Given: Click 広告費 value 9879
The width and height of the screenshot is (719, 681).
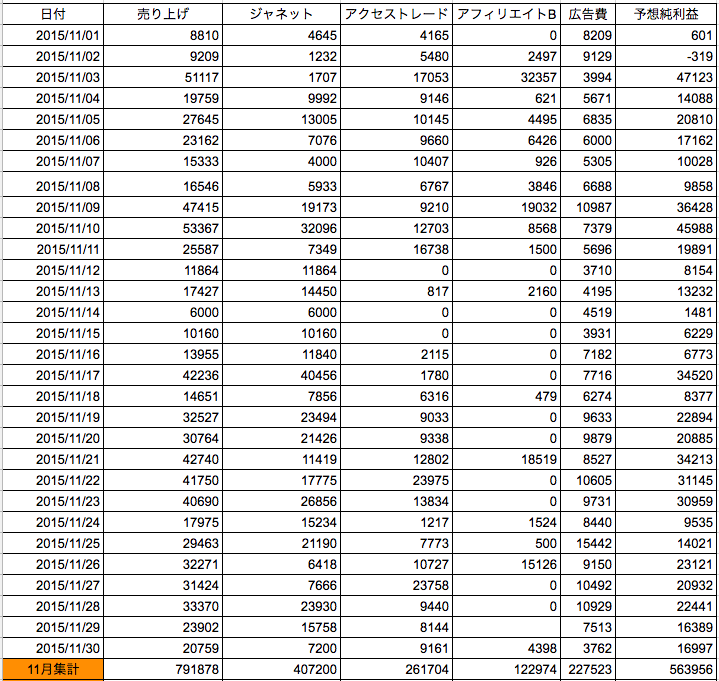Looking at the screenshot, I should pyautogui.click(x=588, y=439).
